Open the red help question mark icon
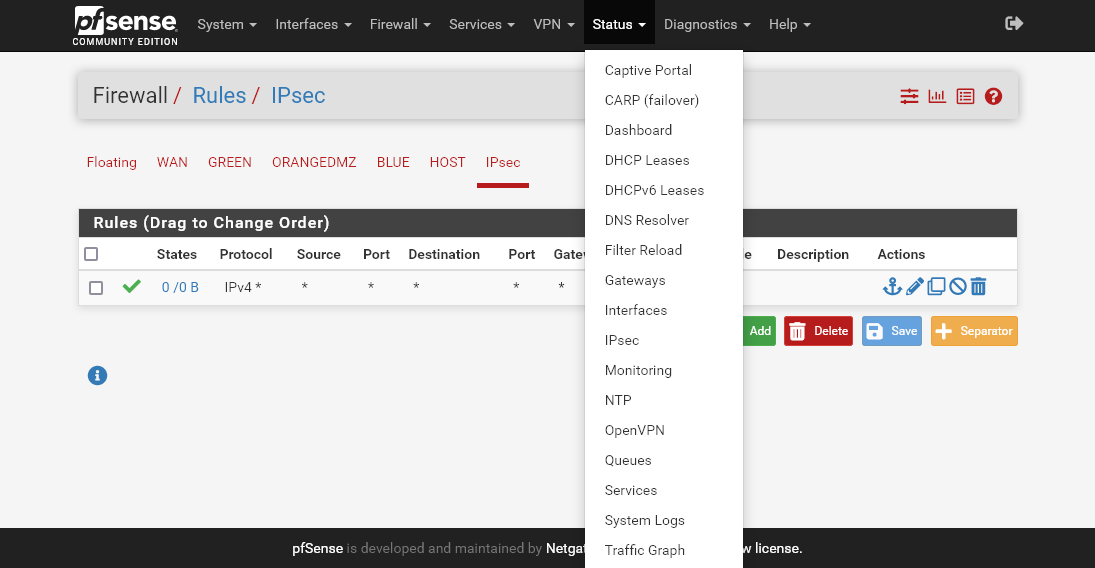 (x=993, y=96)
